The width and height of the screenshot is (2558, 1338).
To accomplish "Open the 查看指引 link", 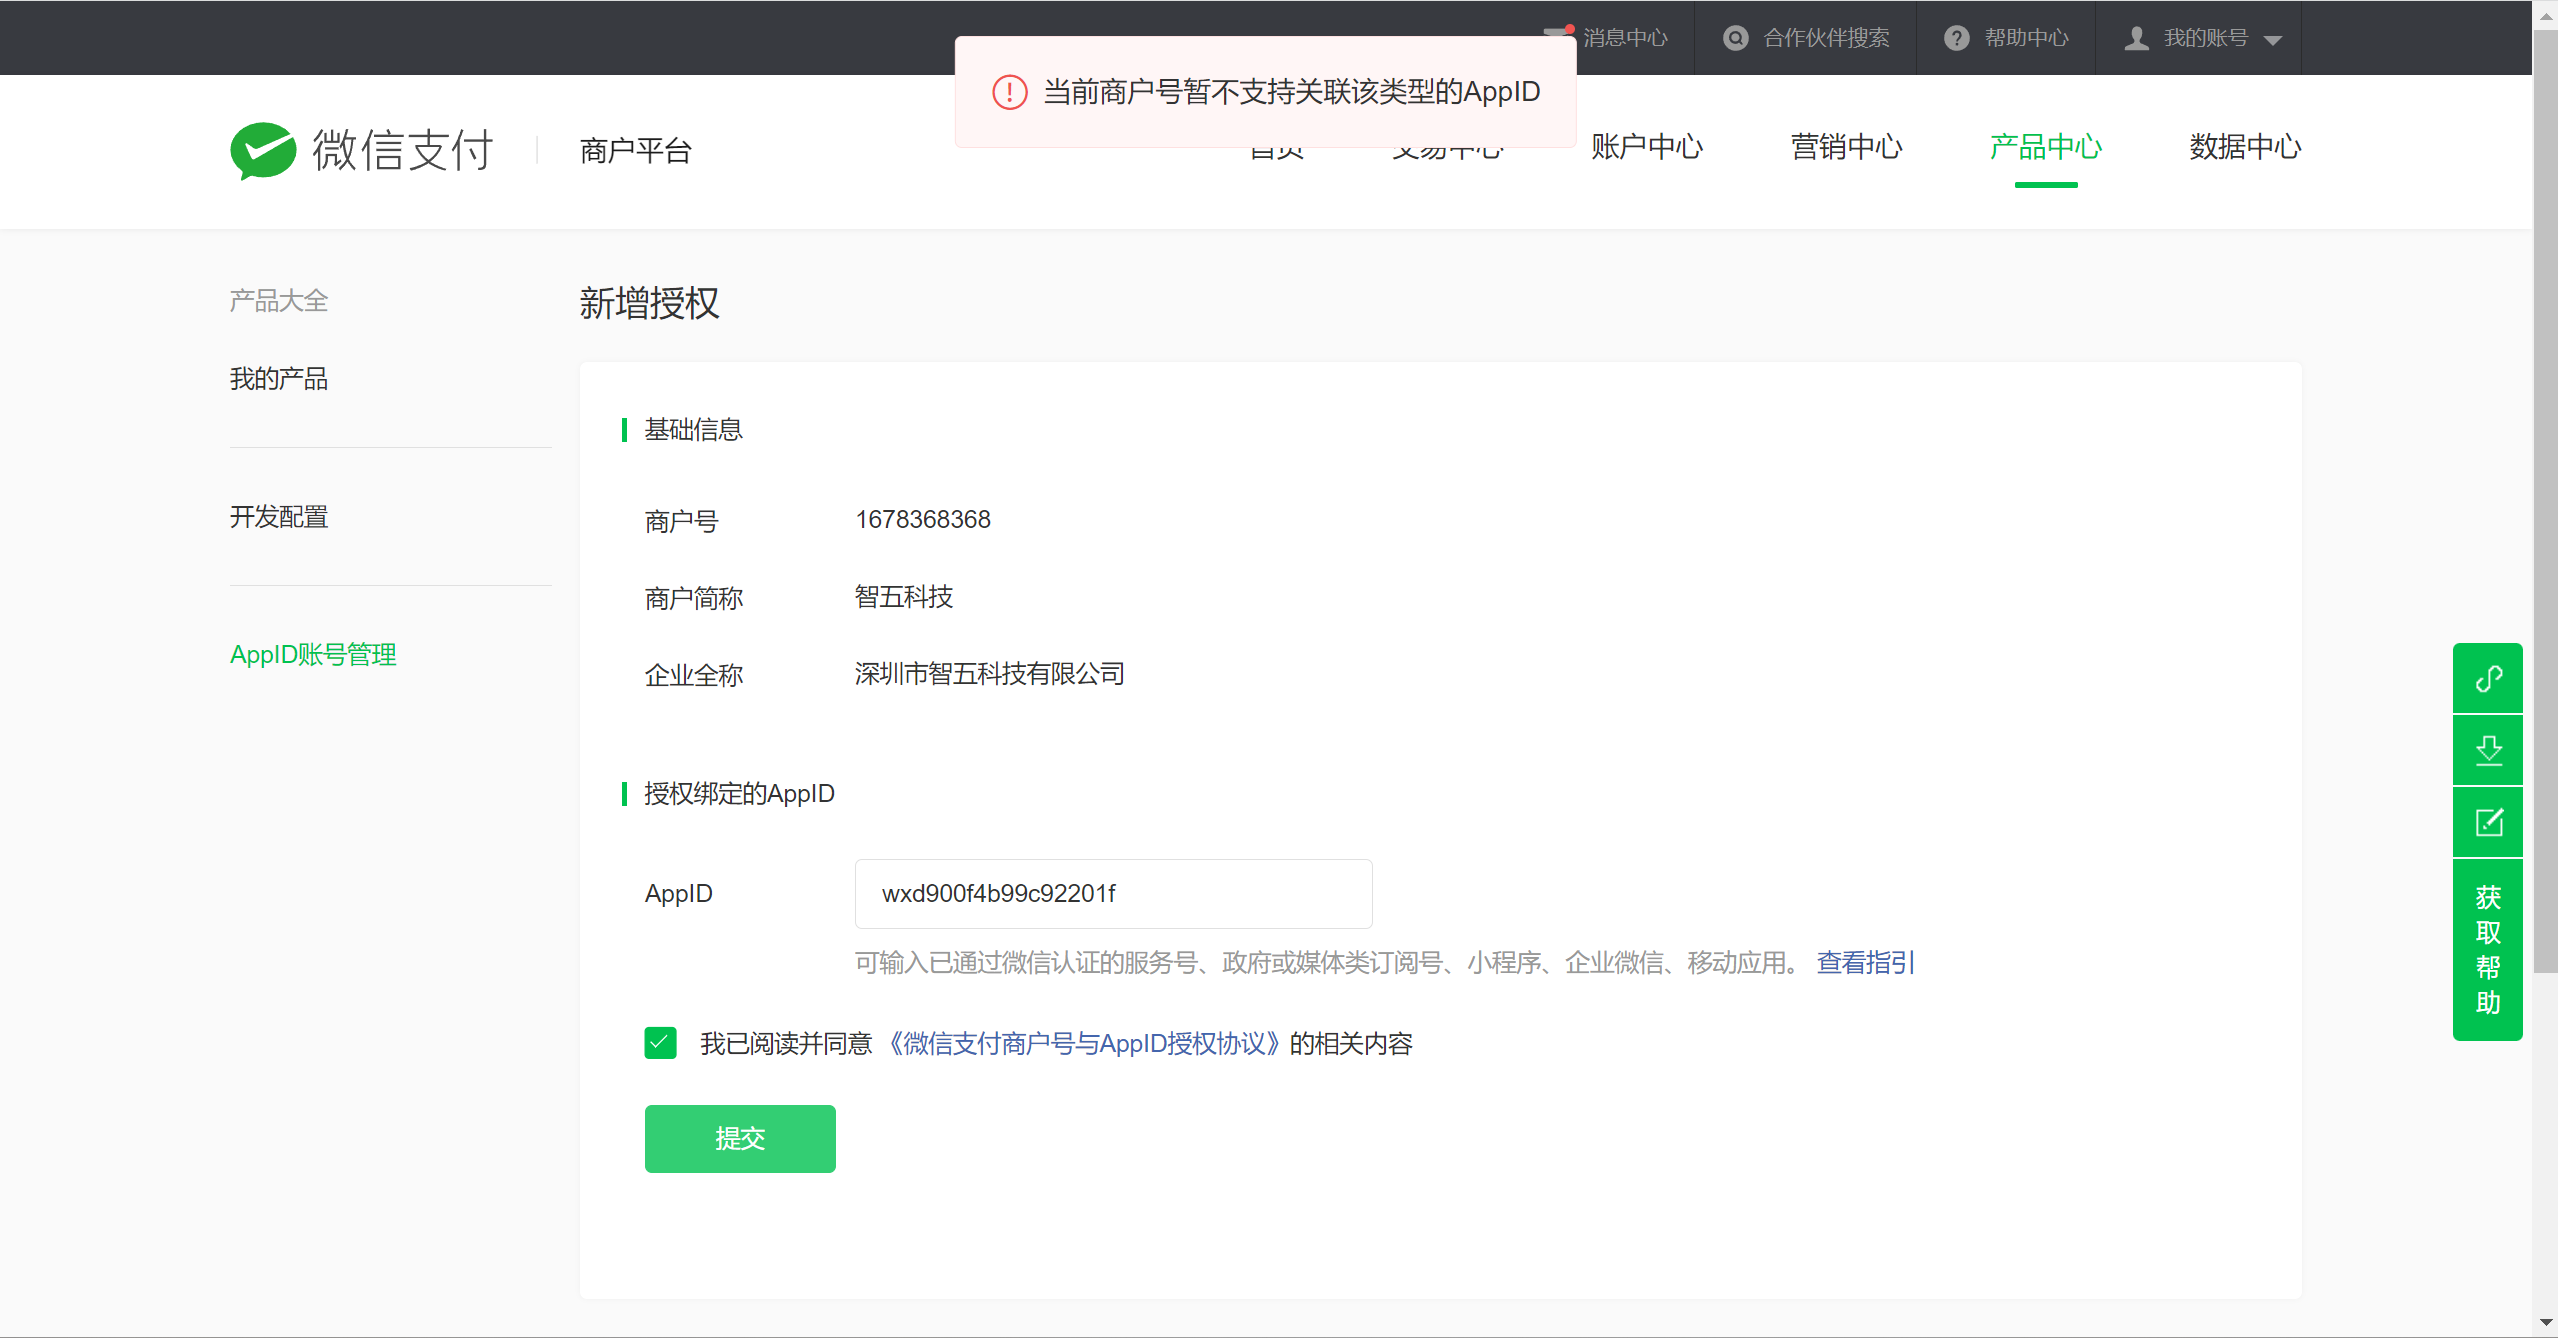I will (x=1865, y=962).
